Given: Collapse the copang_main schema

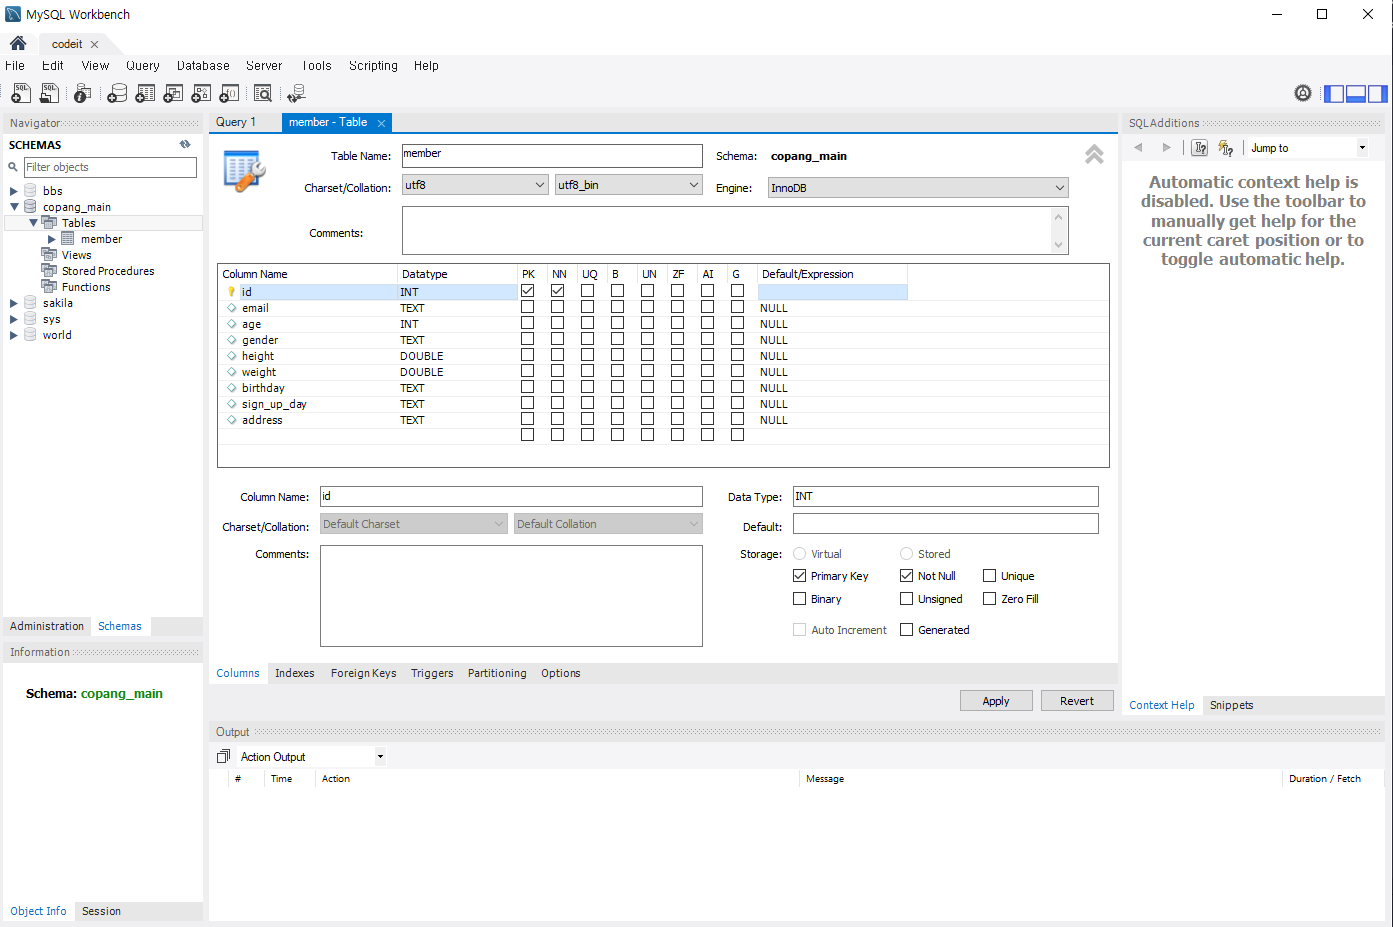Looking at the screenshot, I should point(14,207).
